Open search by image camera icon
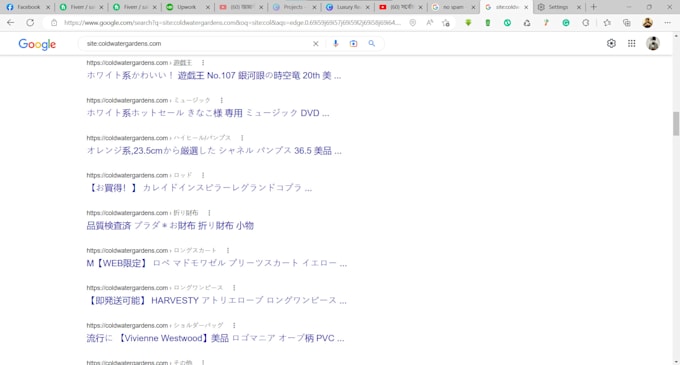 point(353,43)
